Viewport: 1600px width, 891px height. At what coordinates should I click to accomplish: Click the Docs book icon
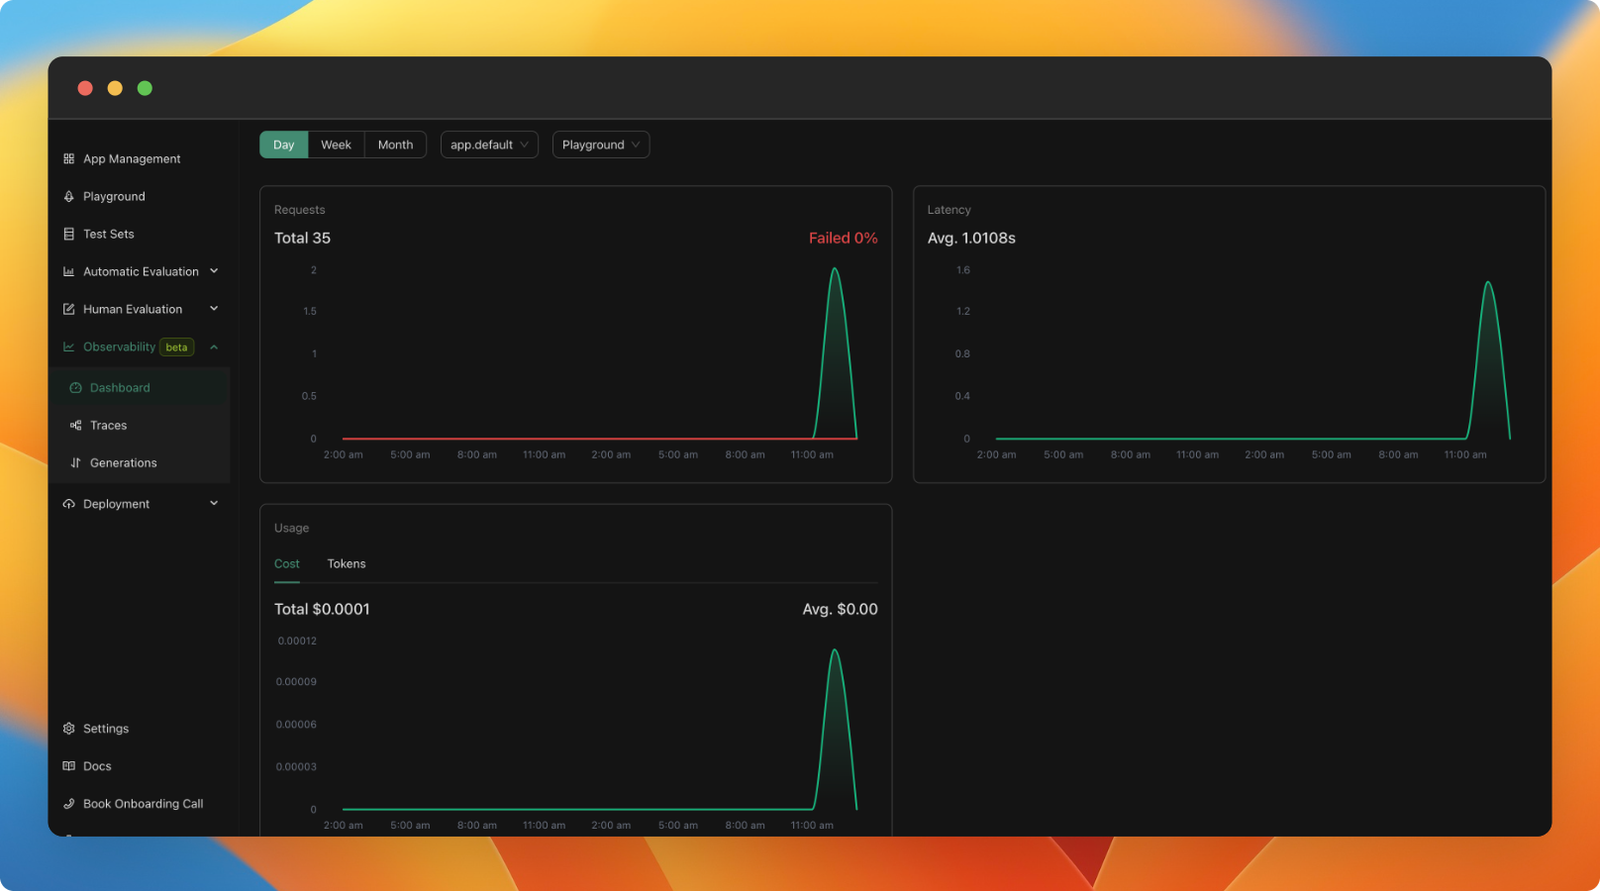pyautogui.click(x=69, y=766)
